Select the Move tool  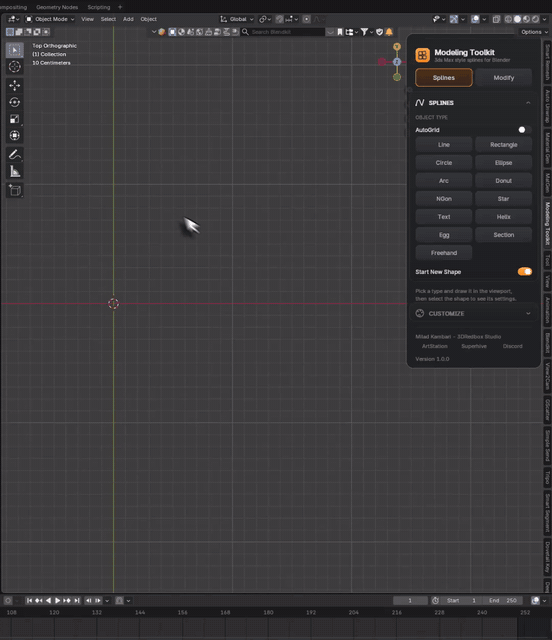(x=15, y=85)
